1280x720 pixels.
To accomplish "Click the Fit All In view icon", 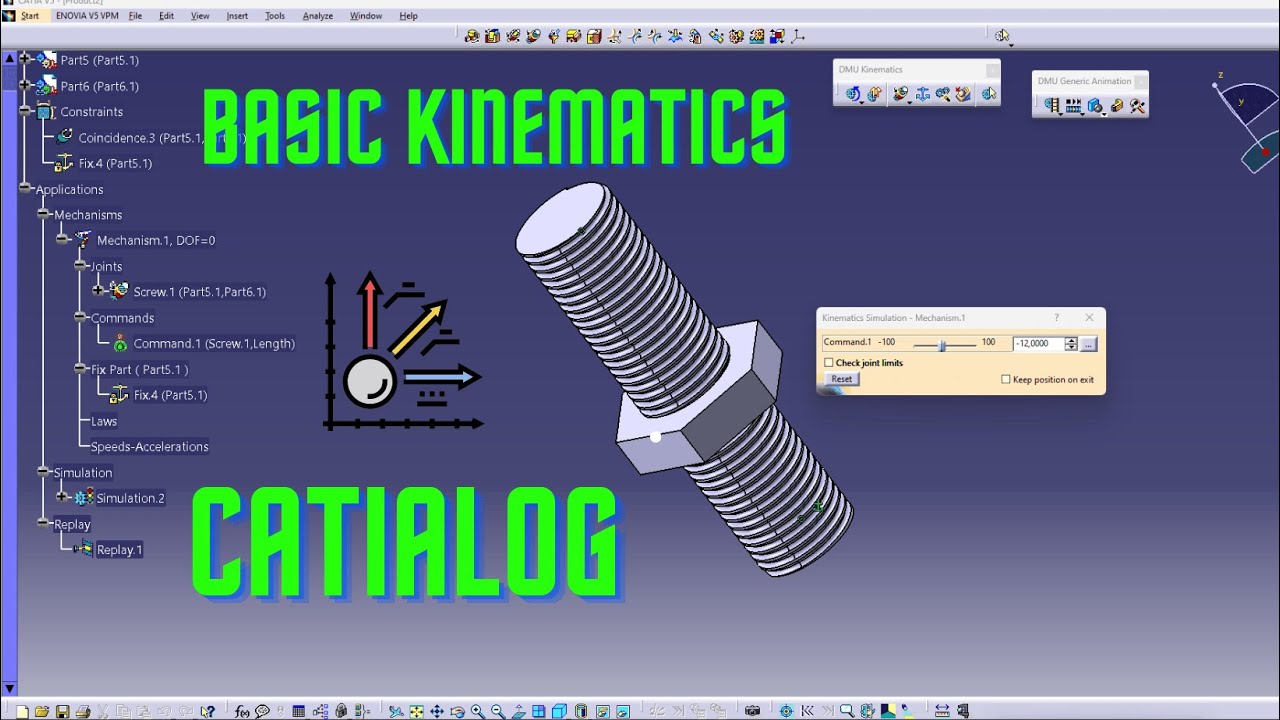I will coord(416,712).
